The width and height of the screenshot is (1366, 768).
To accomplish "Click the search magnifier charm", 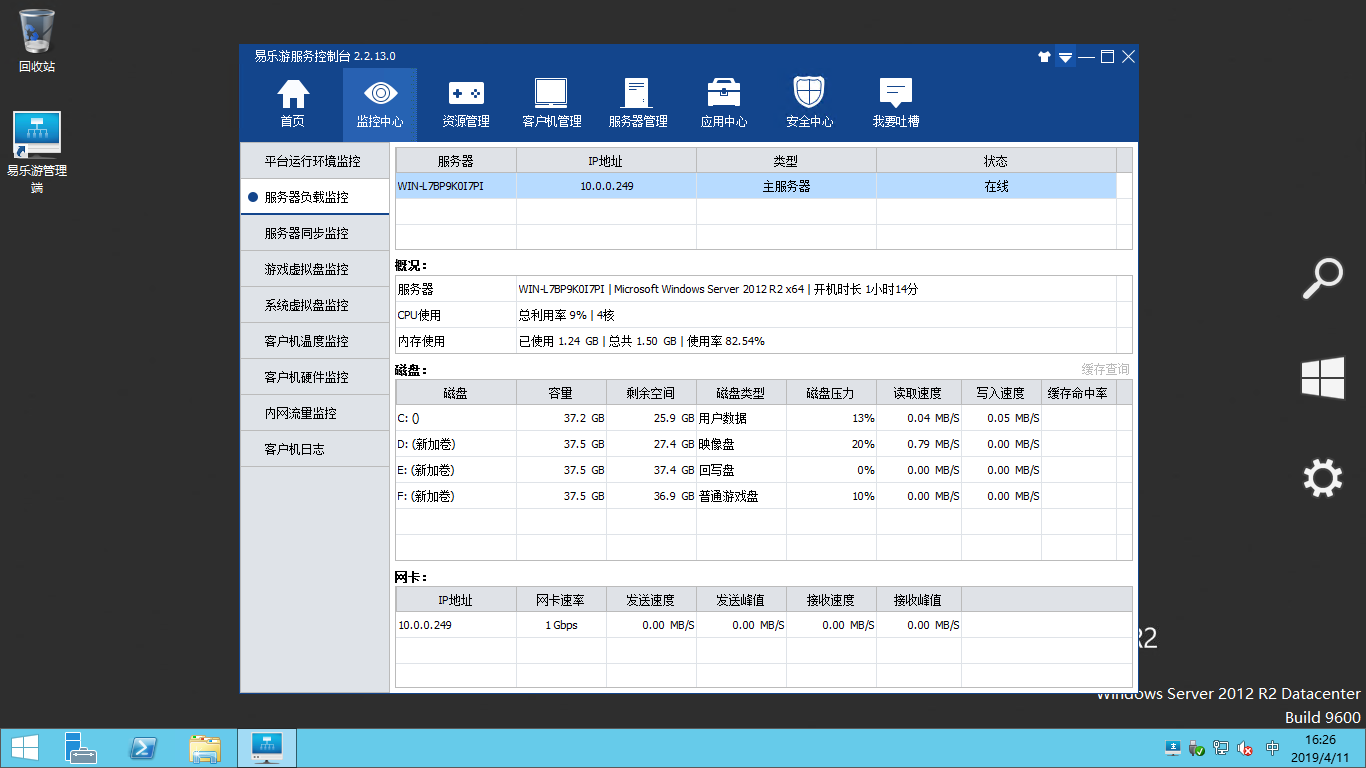I will click(x=1322, y=279).
